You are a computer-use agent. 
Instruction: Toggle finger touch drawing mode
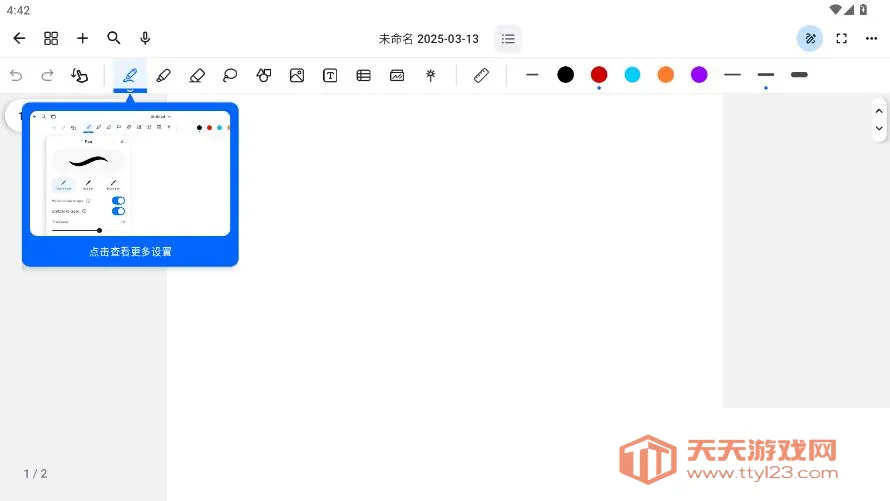pyautogui.click(x=79, y=75)
